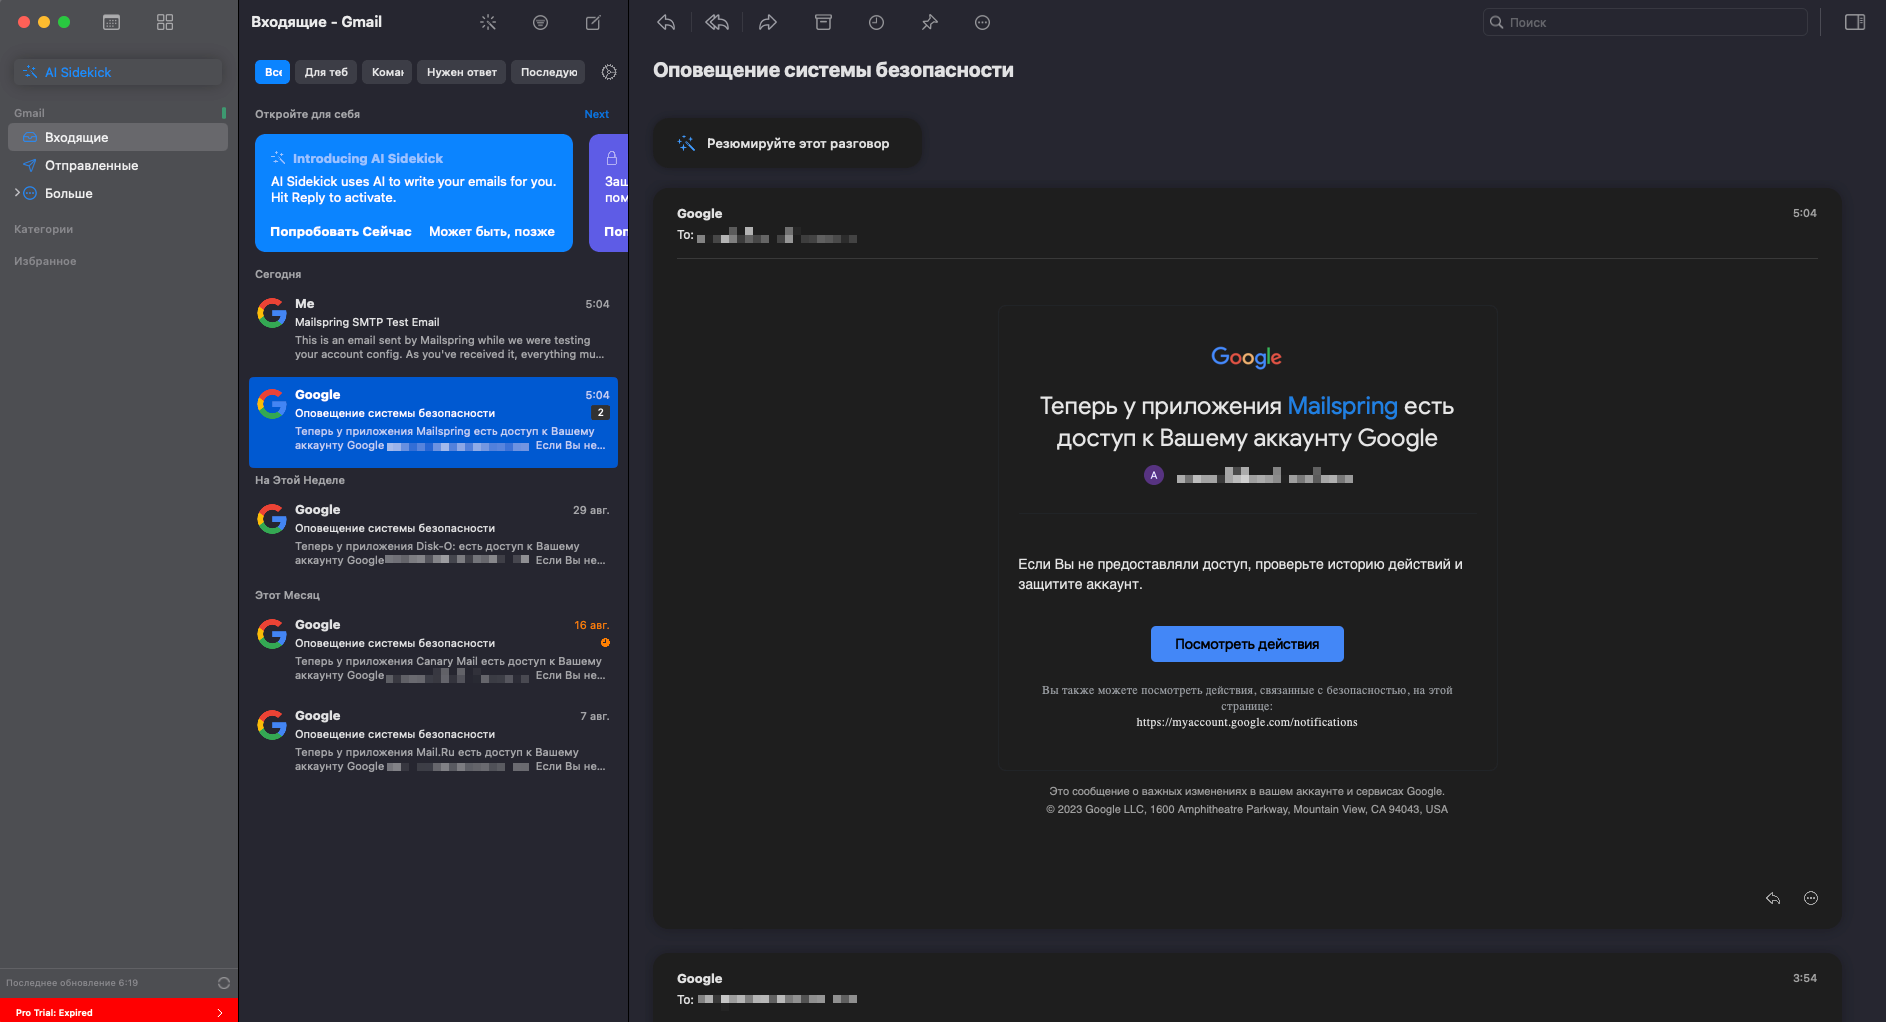Screen dimensions: 1886x1022
Task: Click the Reply All icon in the toolbar
Action: coord(717,22)
